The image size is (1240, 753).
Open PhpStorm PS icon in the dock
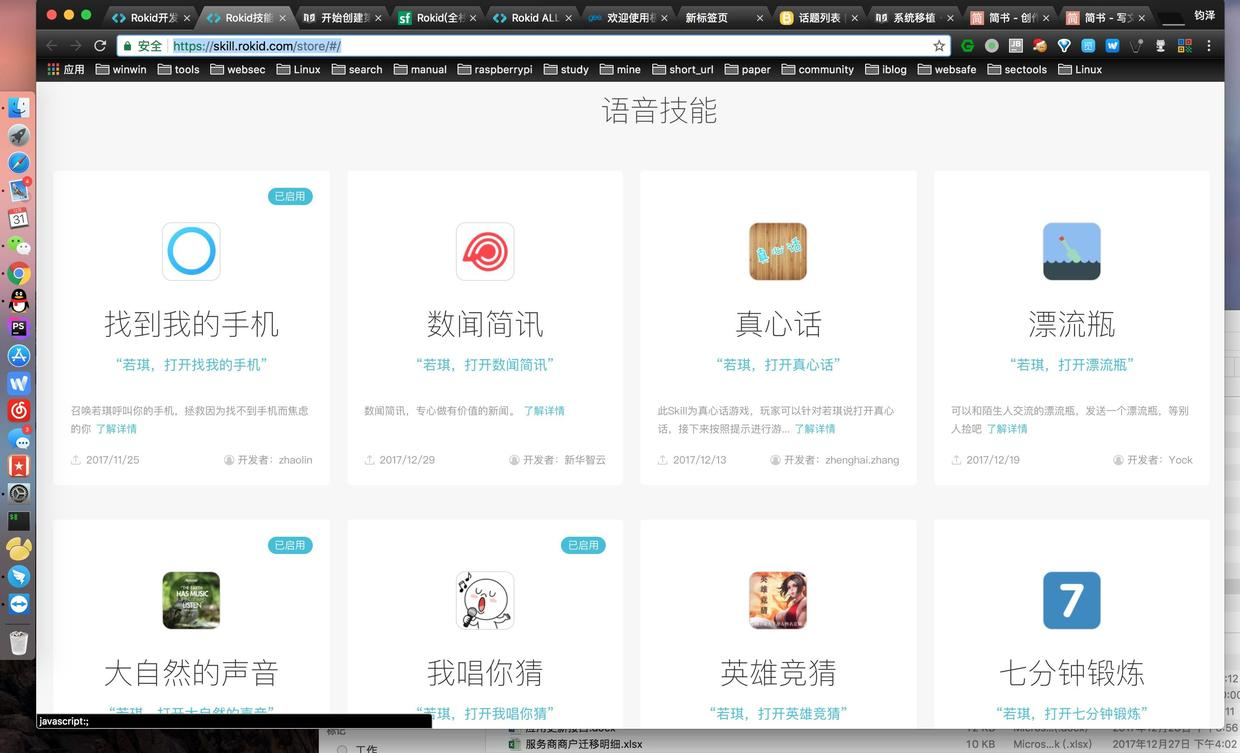click(19, 328)
